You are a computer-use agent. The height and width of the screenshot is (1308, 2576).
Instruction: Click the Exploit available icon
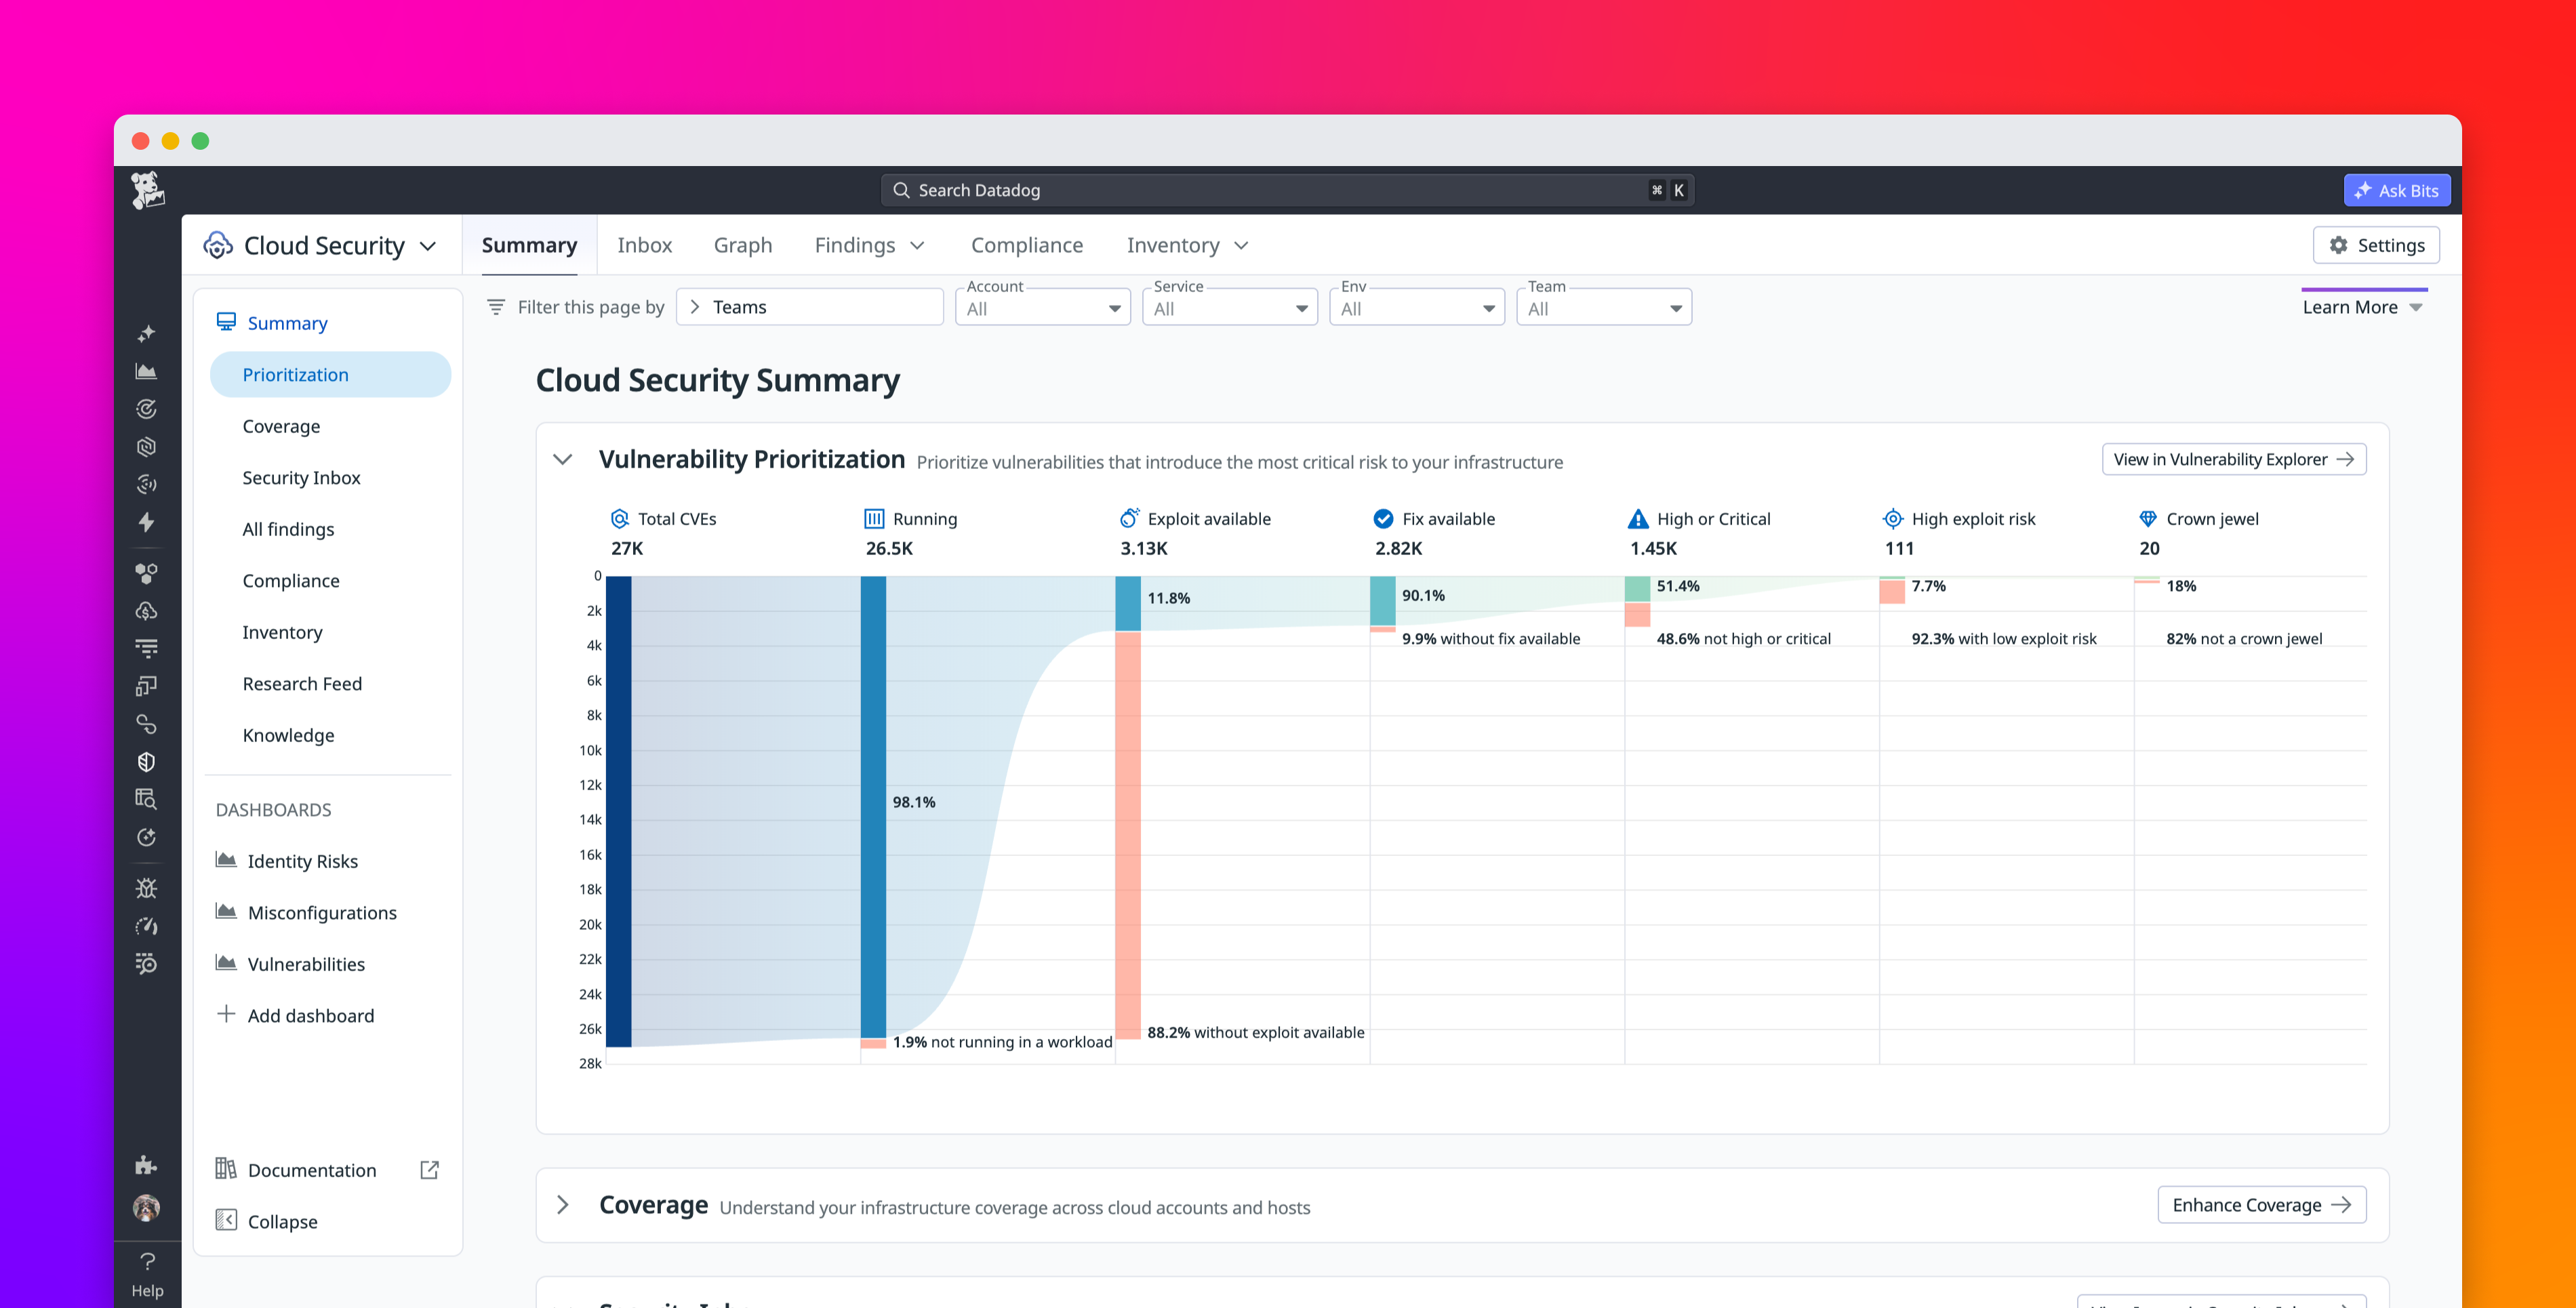click(x=1129, y=518)
